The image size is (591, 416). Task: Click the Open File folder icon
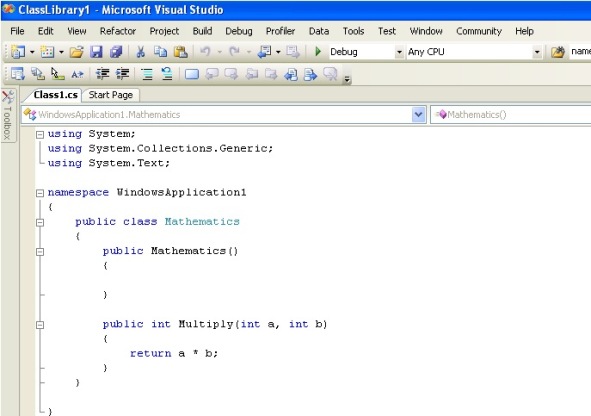tap(76, 52)
